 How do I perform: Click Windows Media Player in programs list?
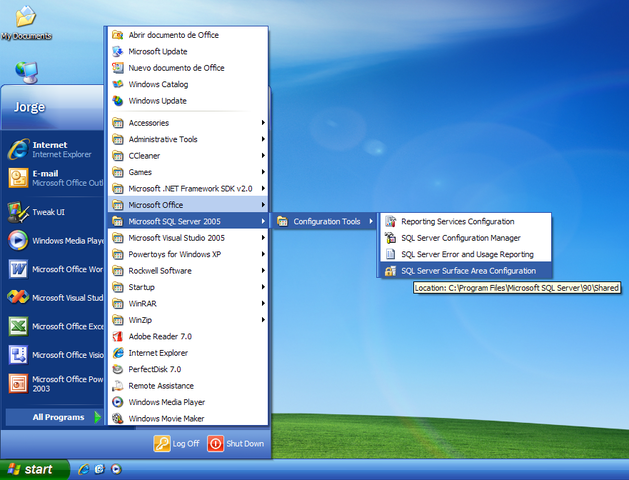188,402
